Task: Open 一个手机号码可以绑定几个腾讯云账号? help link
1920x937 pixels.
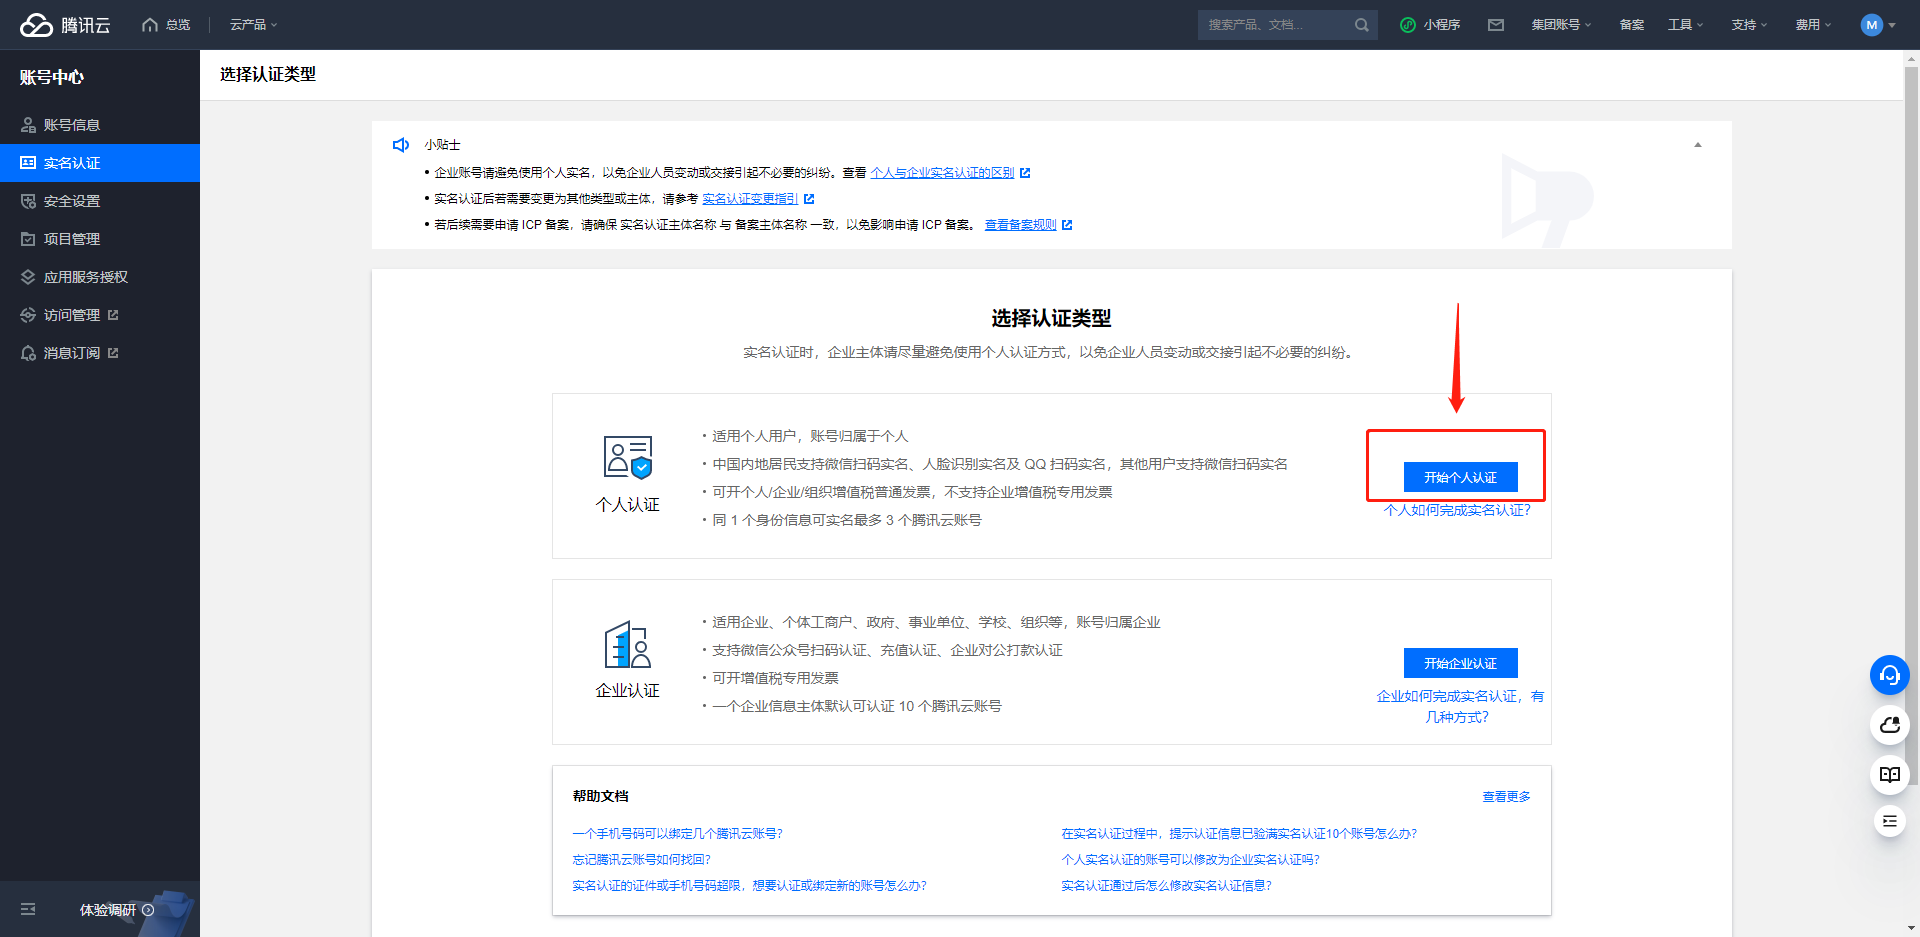Action: pos(677,834)
